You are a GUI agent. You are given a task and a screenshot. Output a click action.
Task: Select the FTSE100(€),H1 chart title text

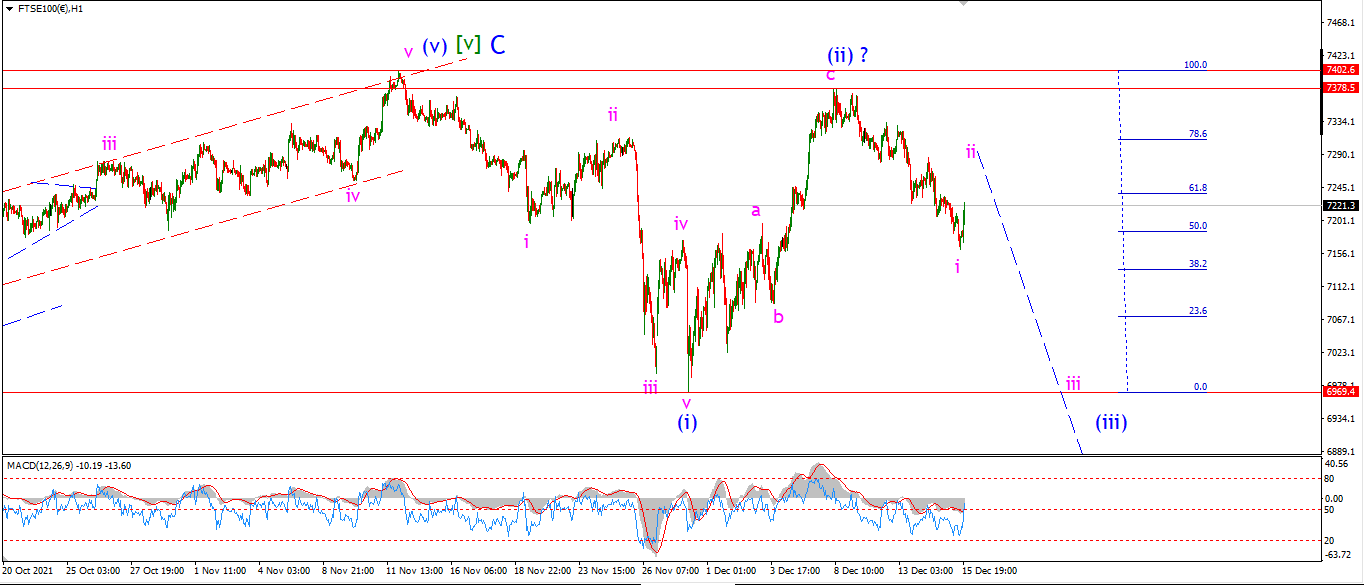coord(48,8)
